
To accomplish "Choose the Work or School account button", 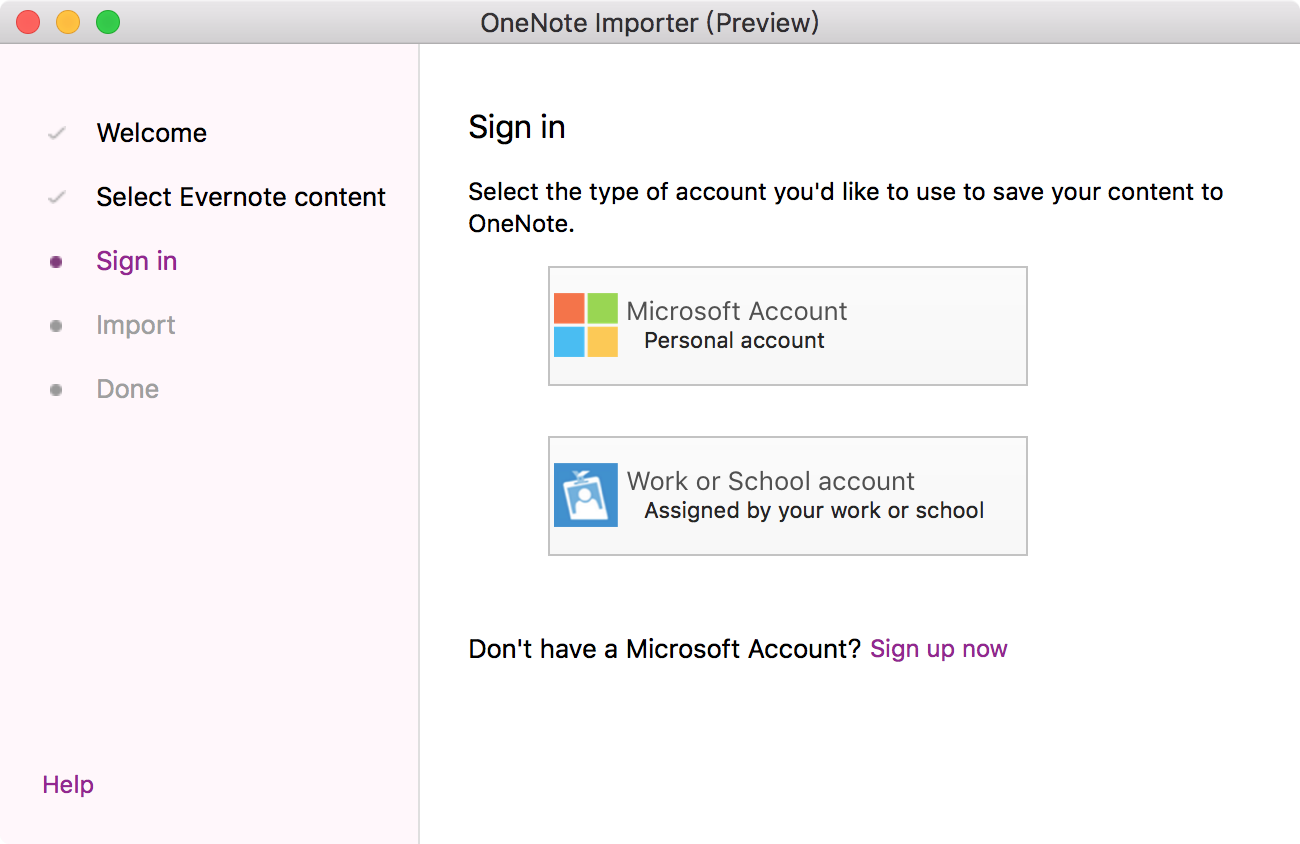I will (x=788, y=496).
